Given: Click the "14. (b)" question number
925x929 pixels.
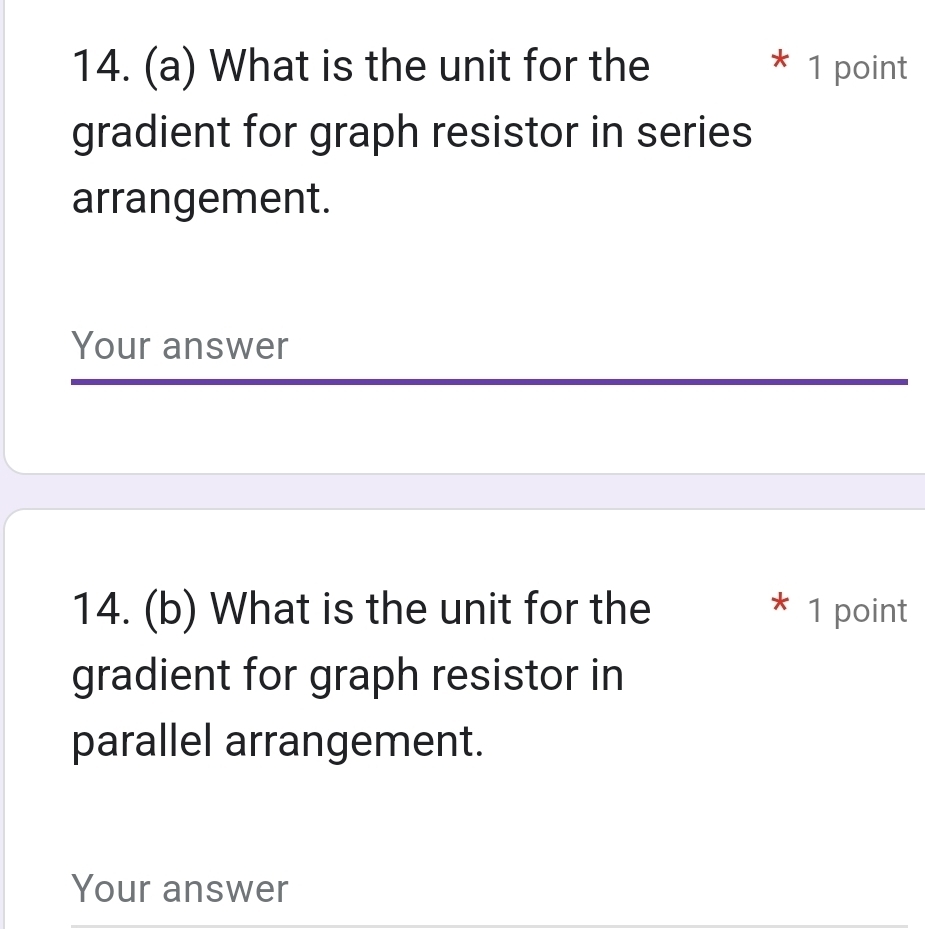Looking at the screenshot, I should click(135, 608).
